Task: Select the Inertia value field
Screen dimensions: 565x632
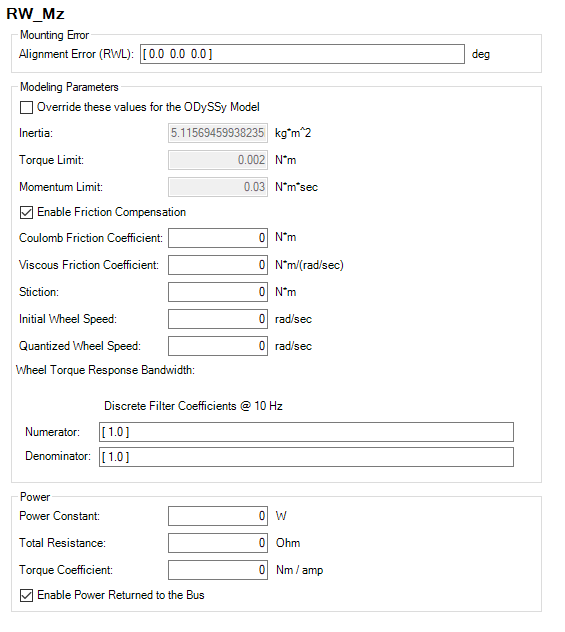Action: pos(218,133)
